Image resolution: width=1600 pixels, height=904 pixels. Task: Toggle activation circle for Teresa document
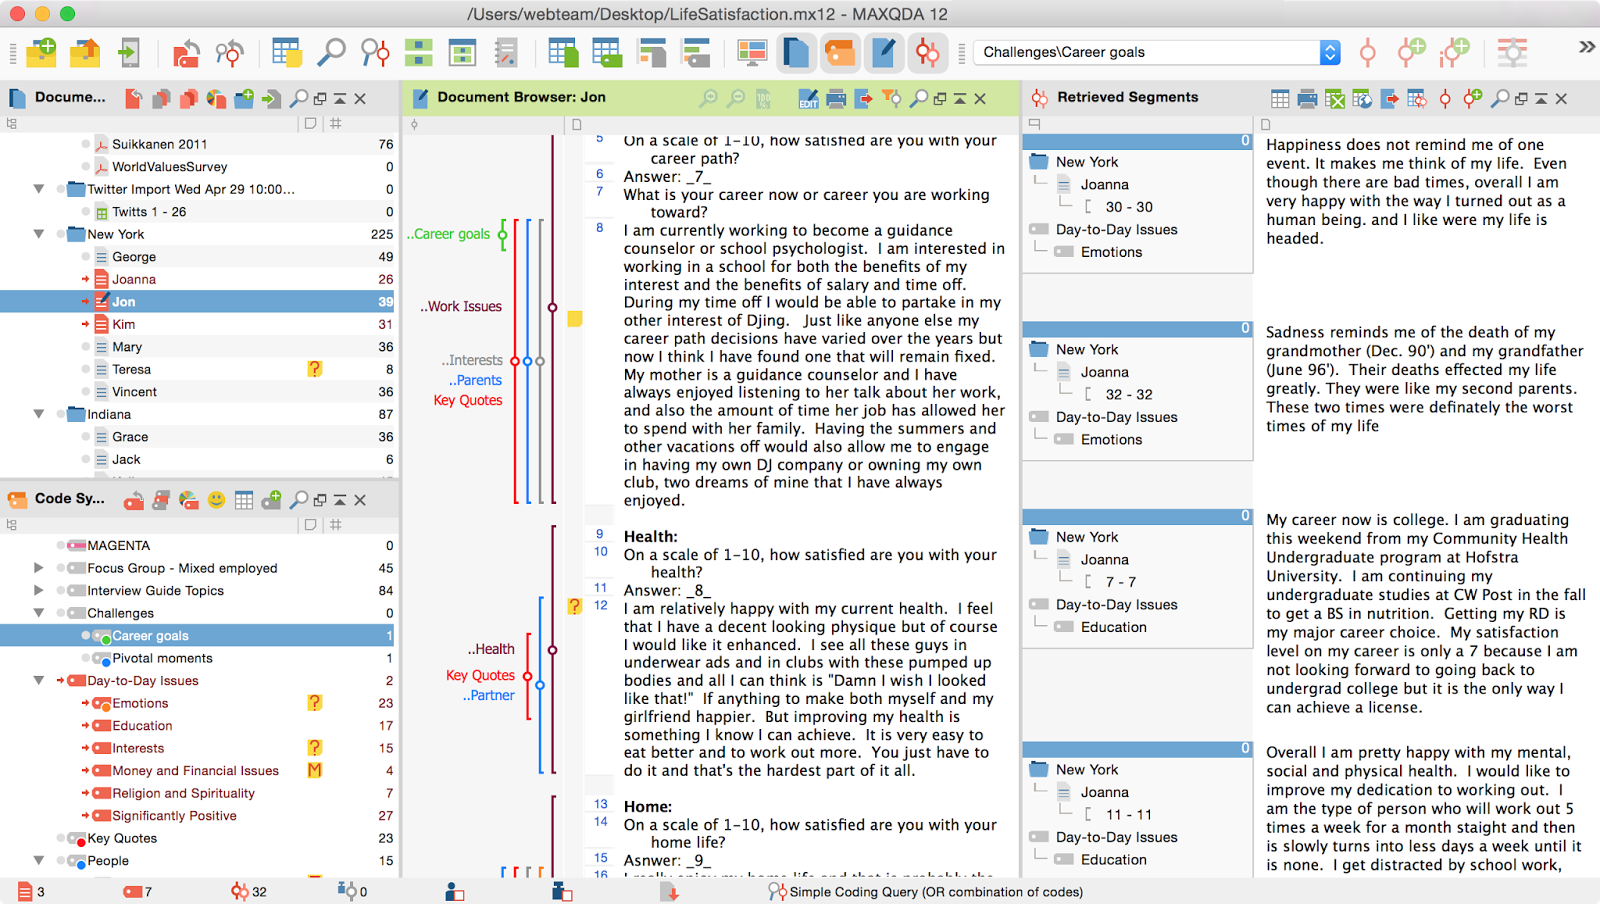point(86,369)
